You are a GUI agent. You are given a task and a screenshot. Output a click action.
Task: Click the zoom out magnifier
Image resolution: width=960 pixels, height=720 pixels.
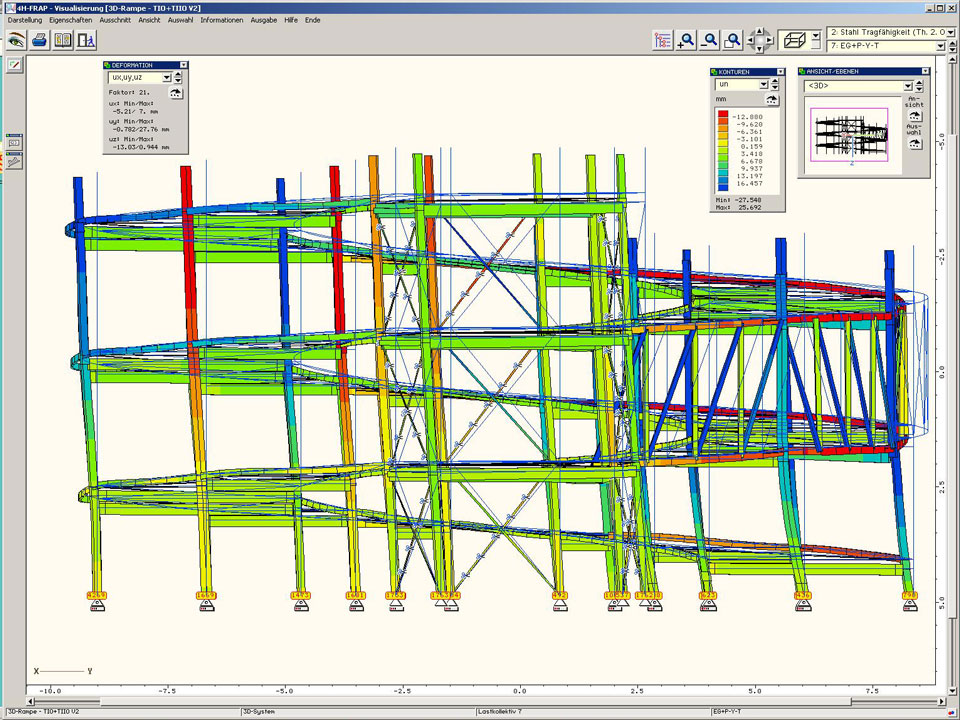710,41
